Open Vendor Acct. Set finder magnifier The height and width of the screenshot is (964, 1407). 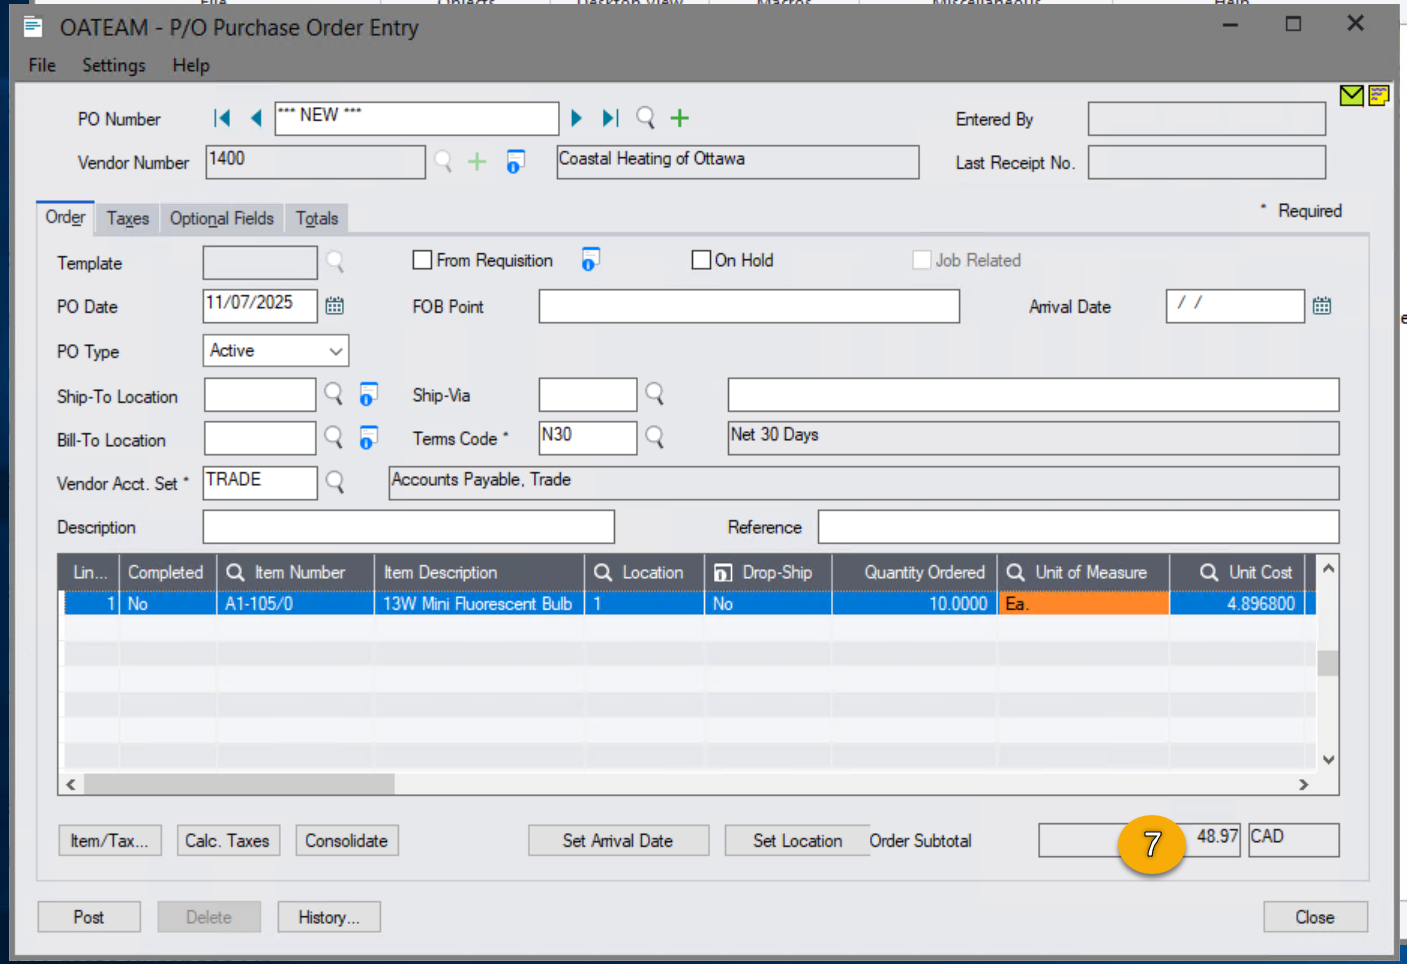click(x=335, y=482)
